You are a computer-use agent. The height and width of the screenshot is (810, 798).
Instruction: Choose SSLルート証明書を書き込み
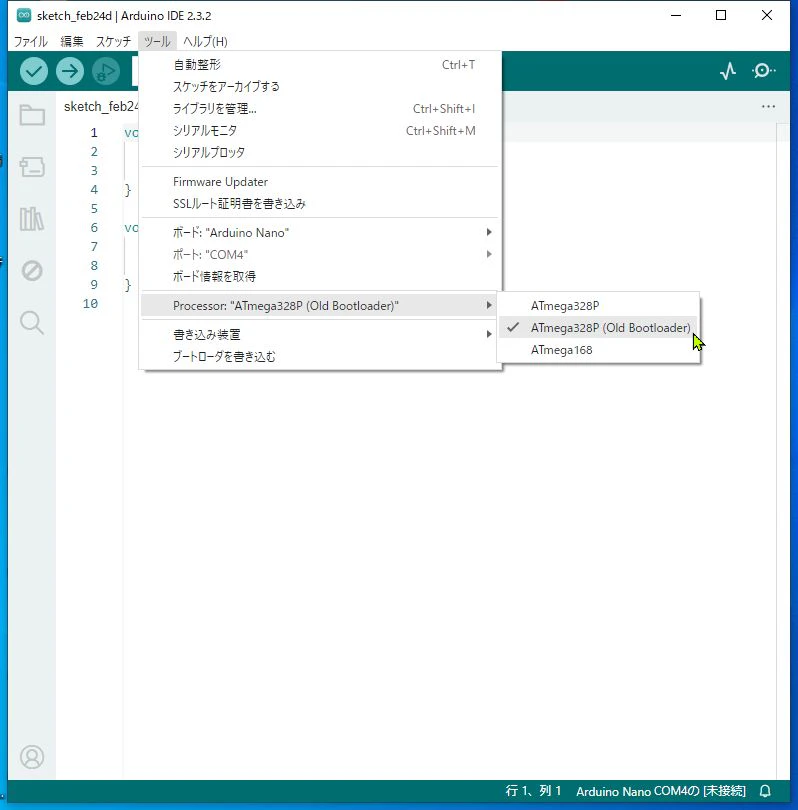[x=320, y=204]
